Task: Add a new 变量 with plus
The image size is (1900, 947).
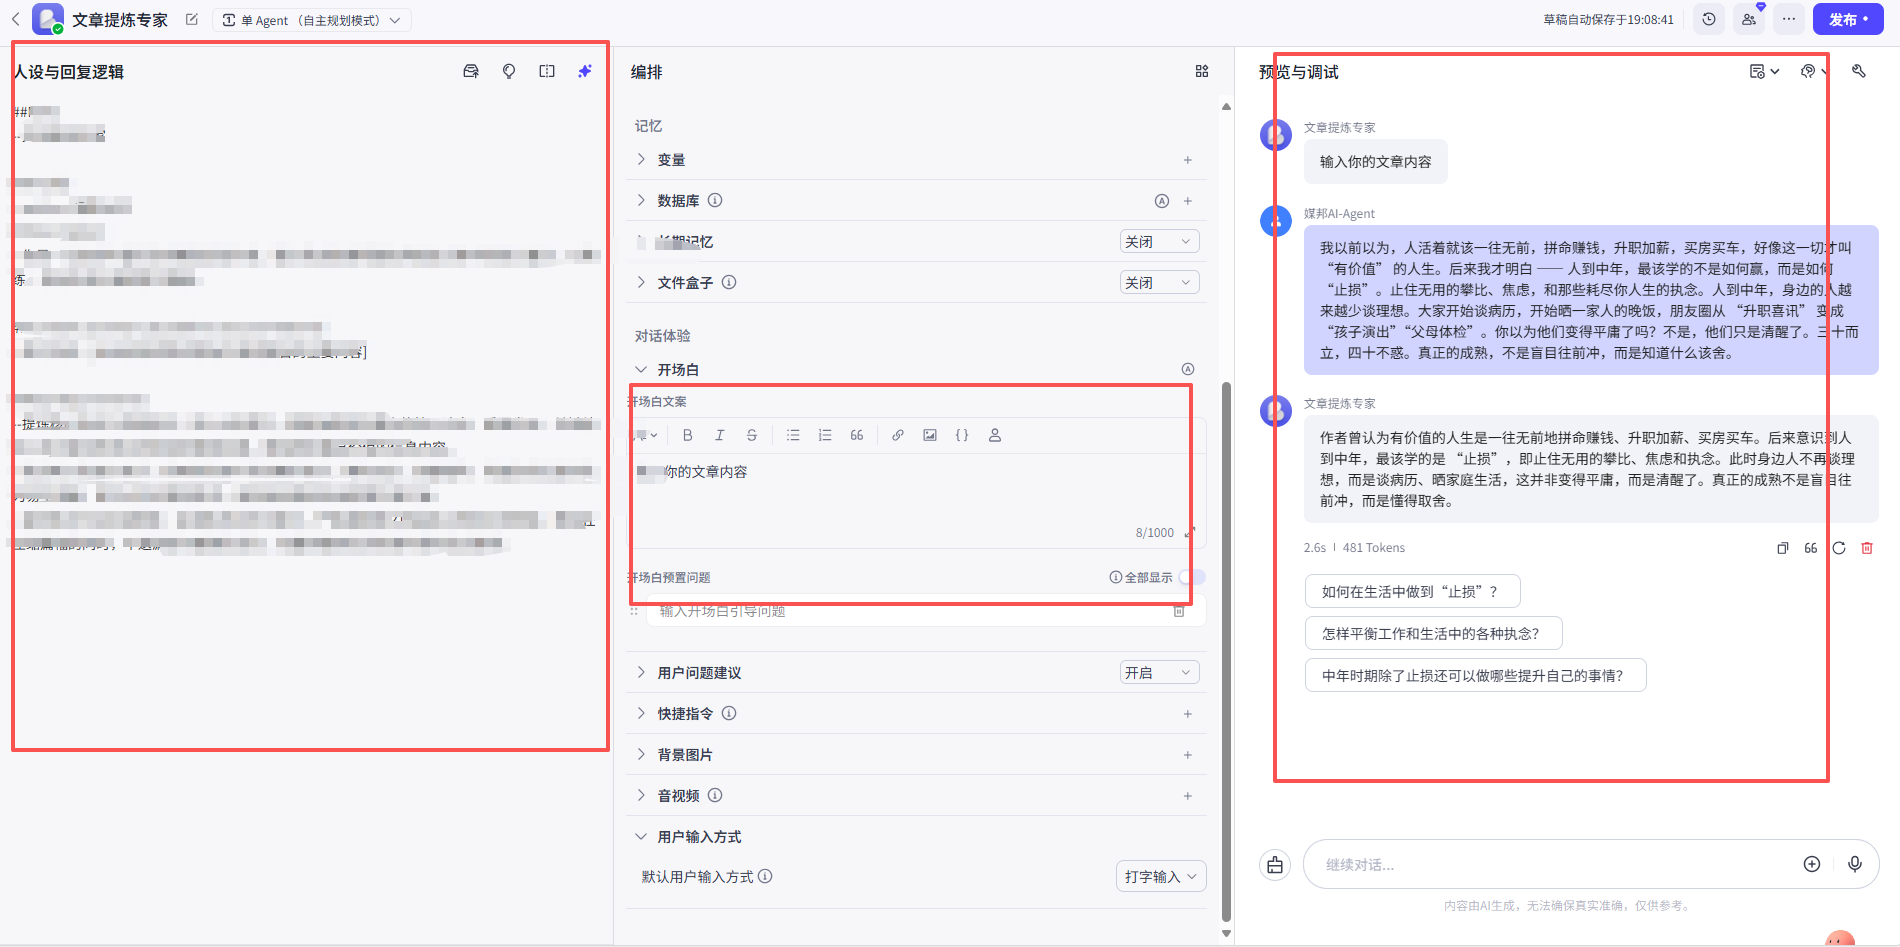Action: point(1188,160)
